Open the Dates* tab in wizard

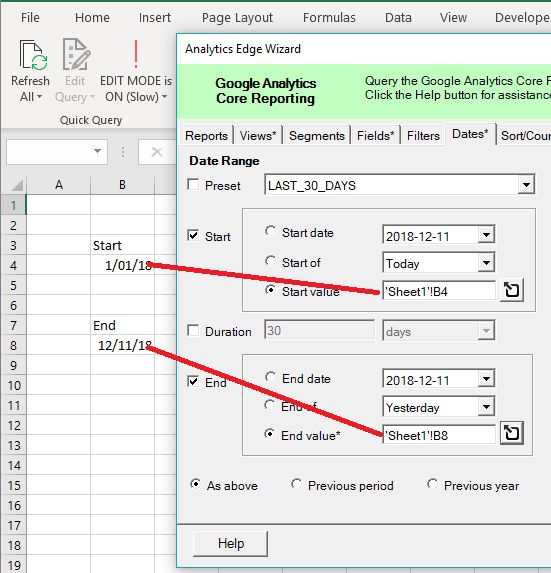[470, 134]
